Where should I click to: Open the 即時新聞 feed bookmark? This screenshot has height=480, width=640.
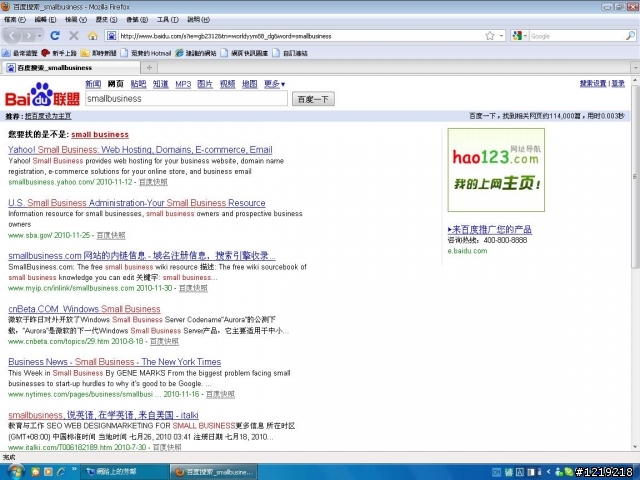(x=99, y=53)
